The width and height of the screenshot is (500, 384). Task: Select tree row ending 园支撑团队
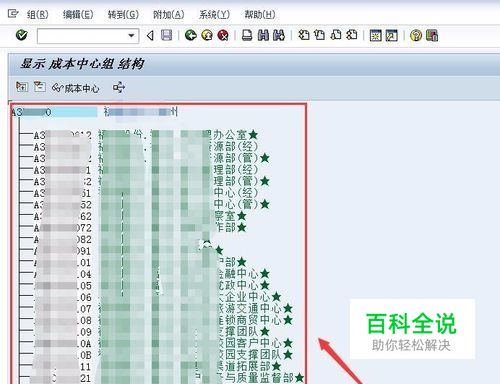pyautogui.click(x=163, y=355)
